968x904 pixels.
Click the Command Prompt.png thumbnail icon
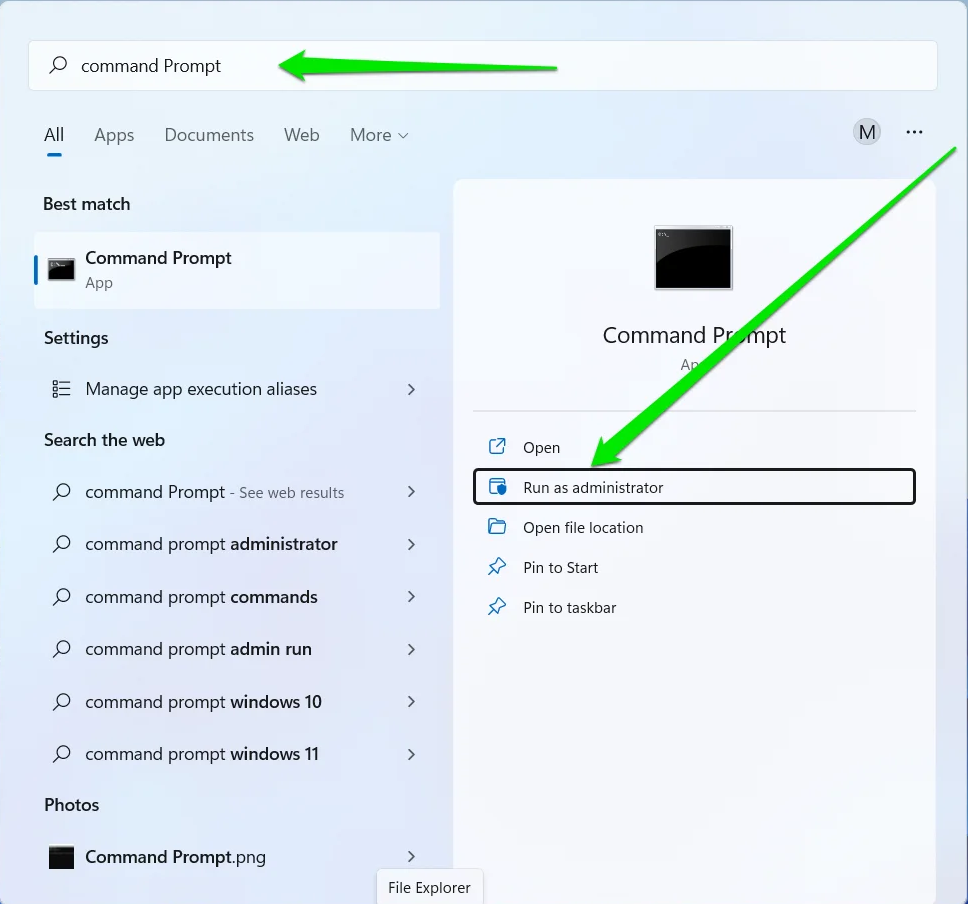tap(61, 857)
